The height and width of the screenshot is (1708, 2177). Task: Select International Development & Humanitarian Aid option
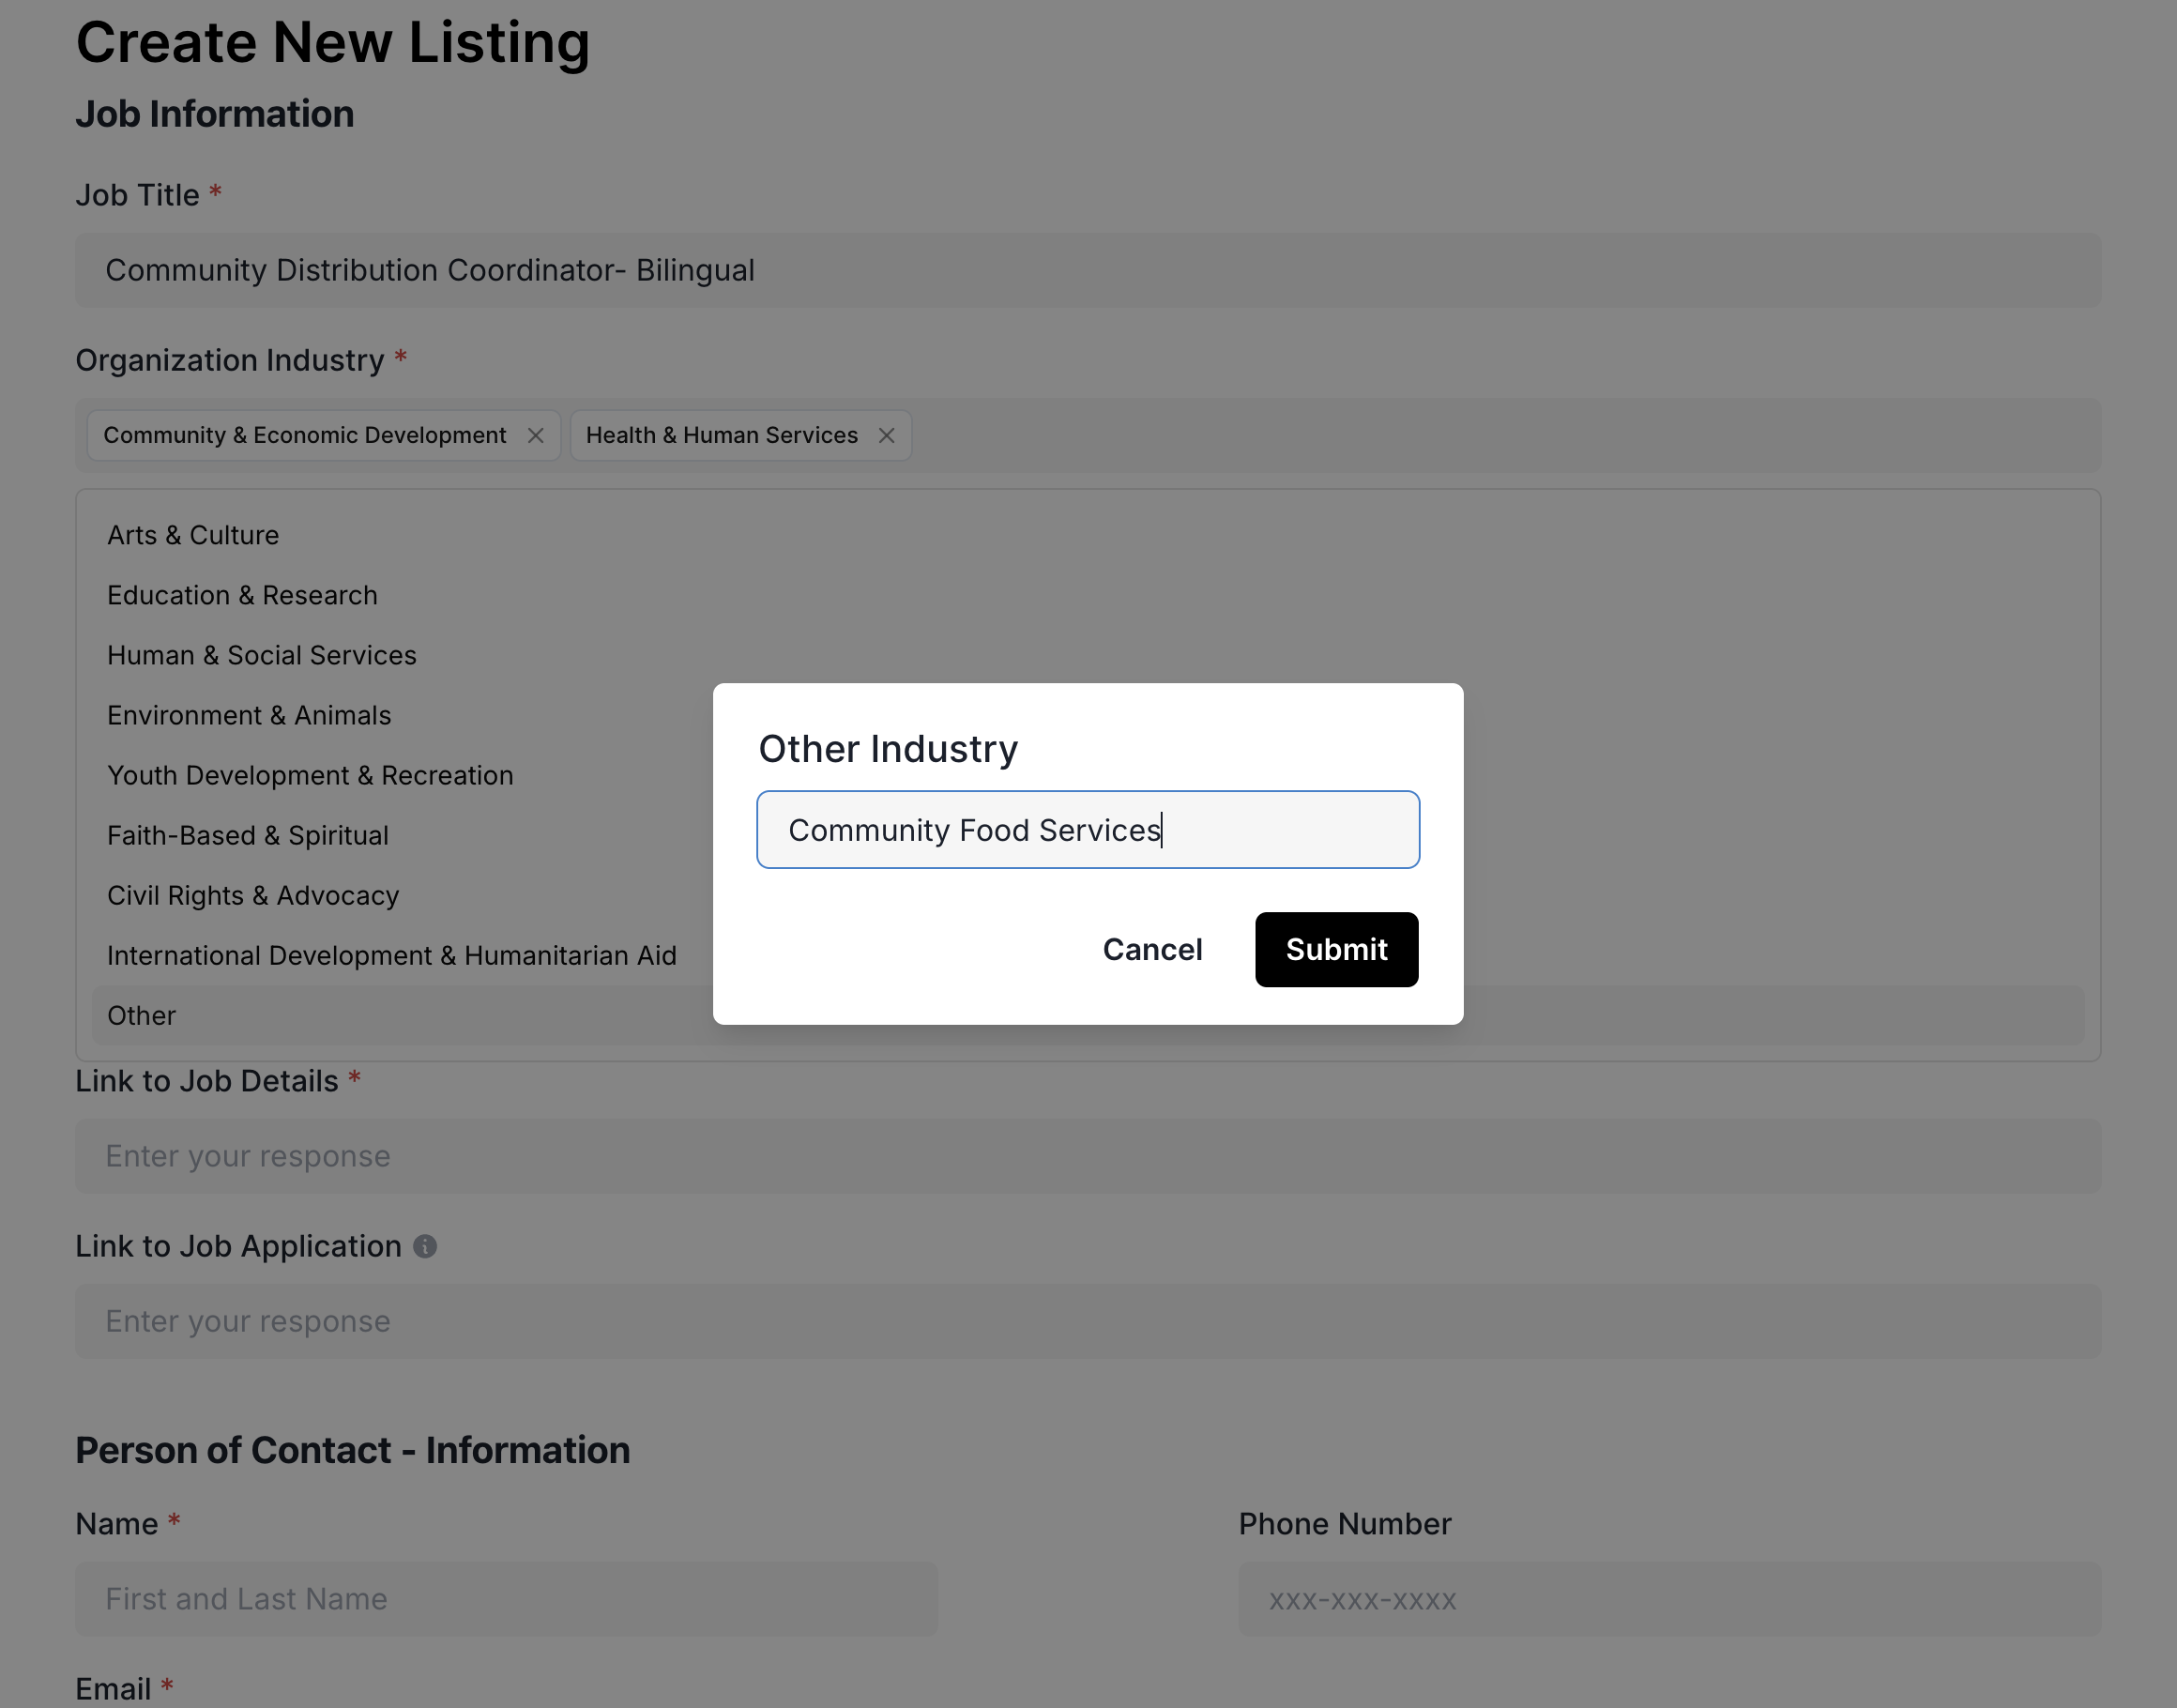[1088, 955]
